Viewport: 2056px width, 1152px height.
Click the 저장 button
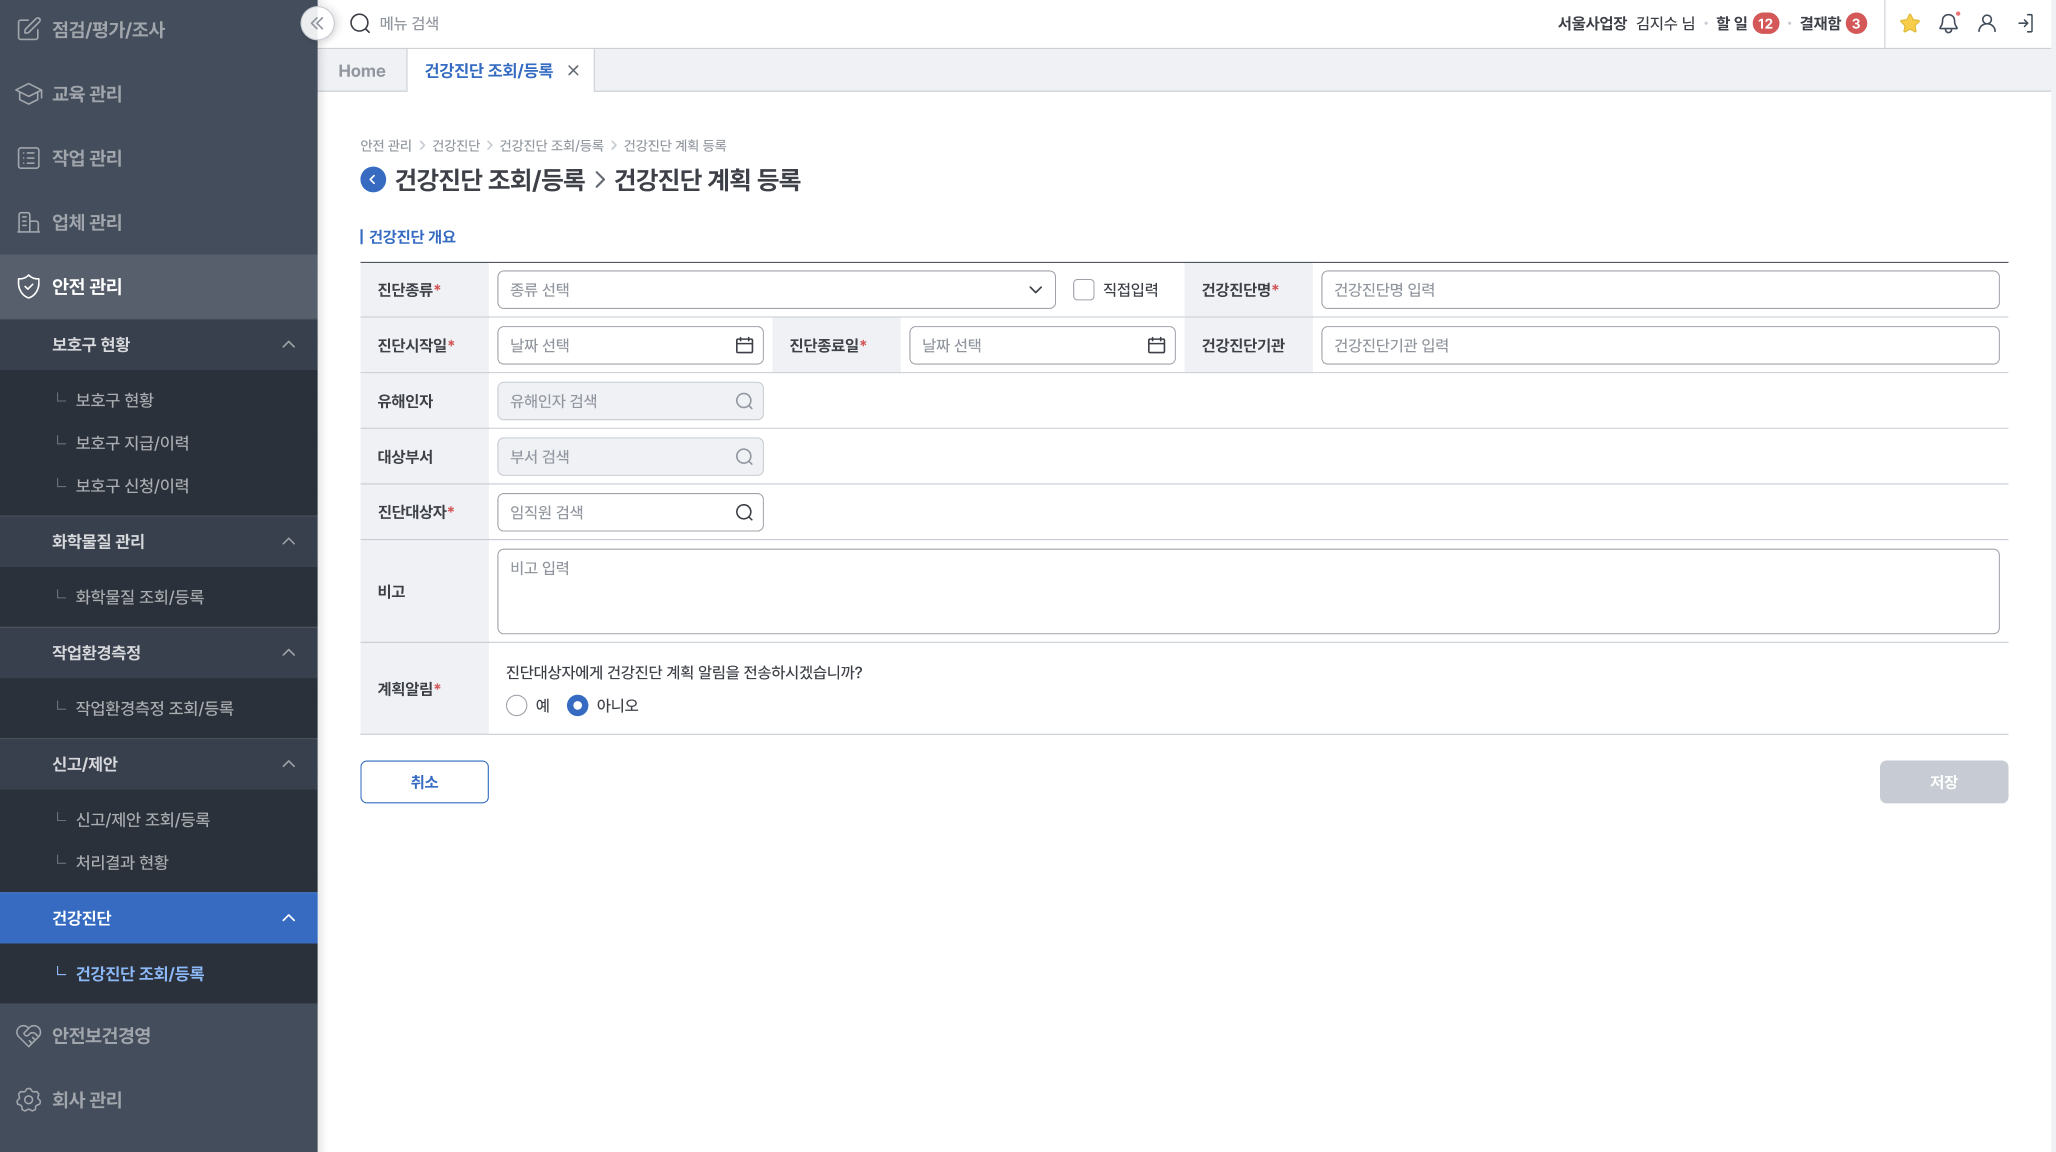point(1943,782)
